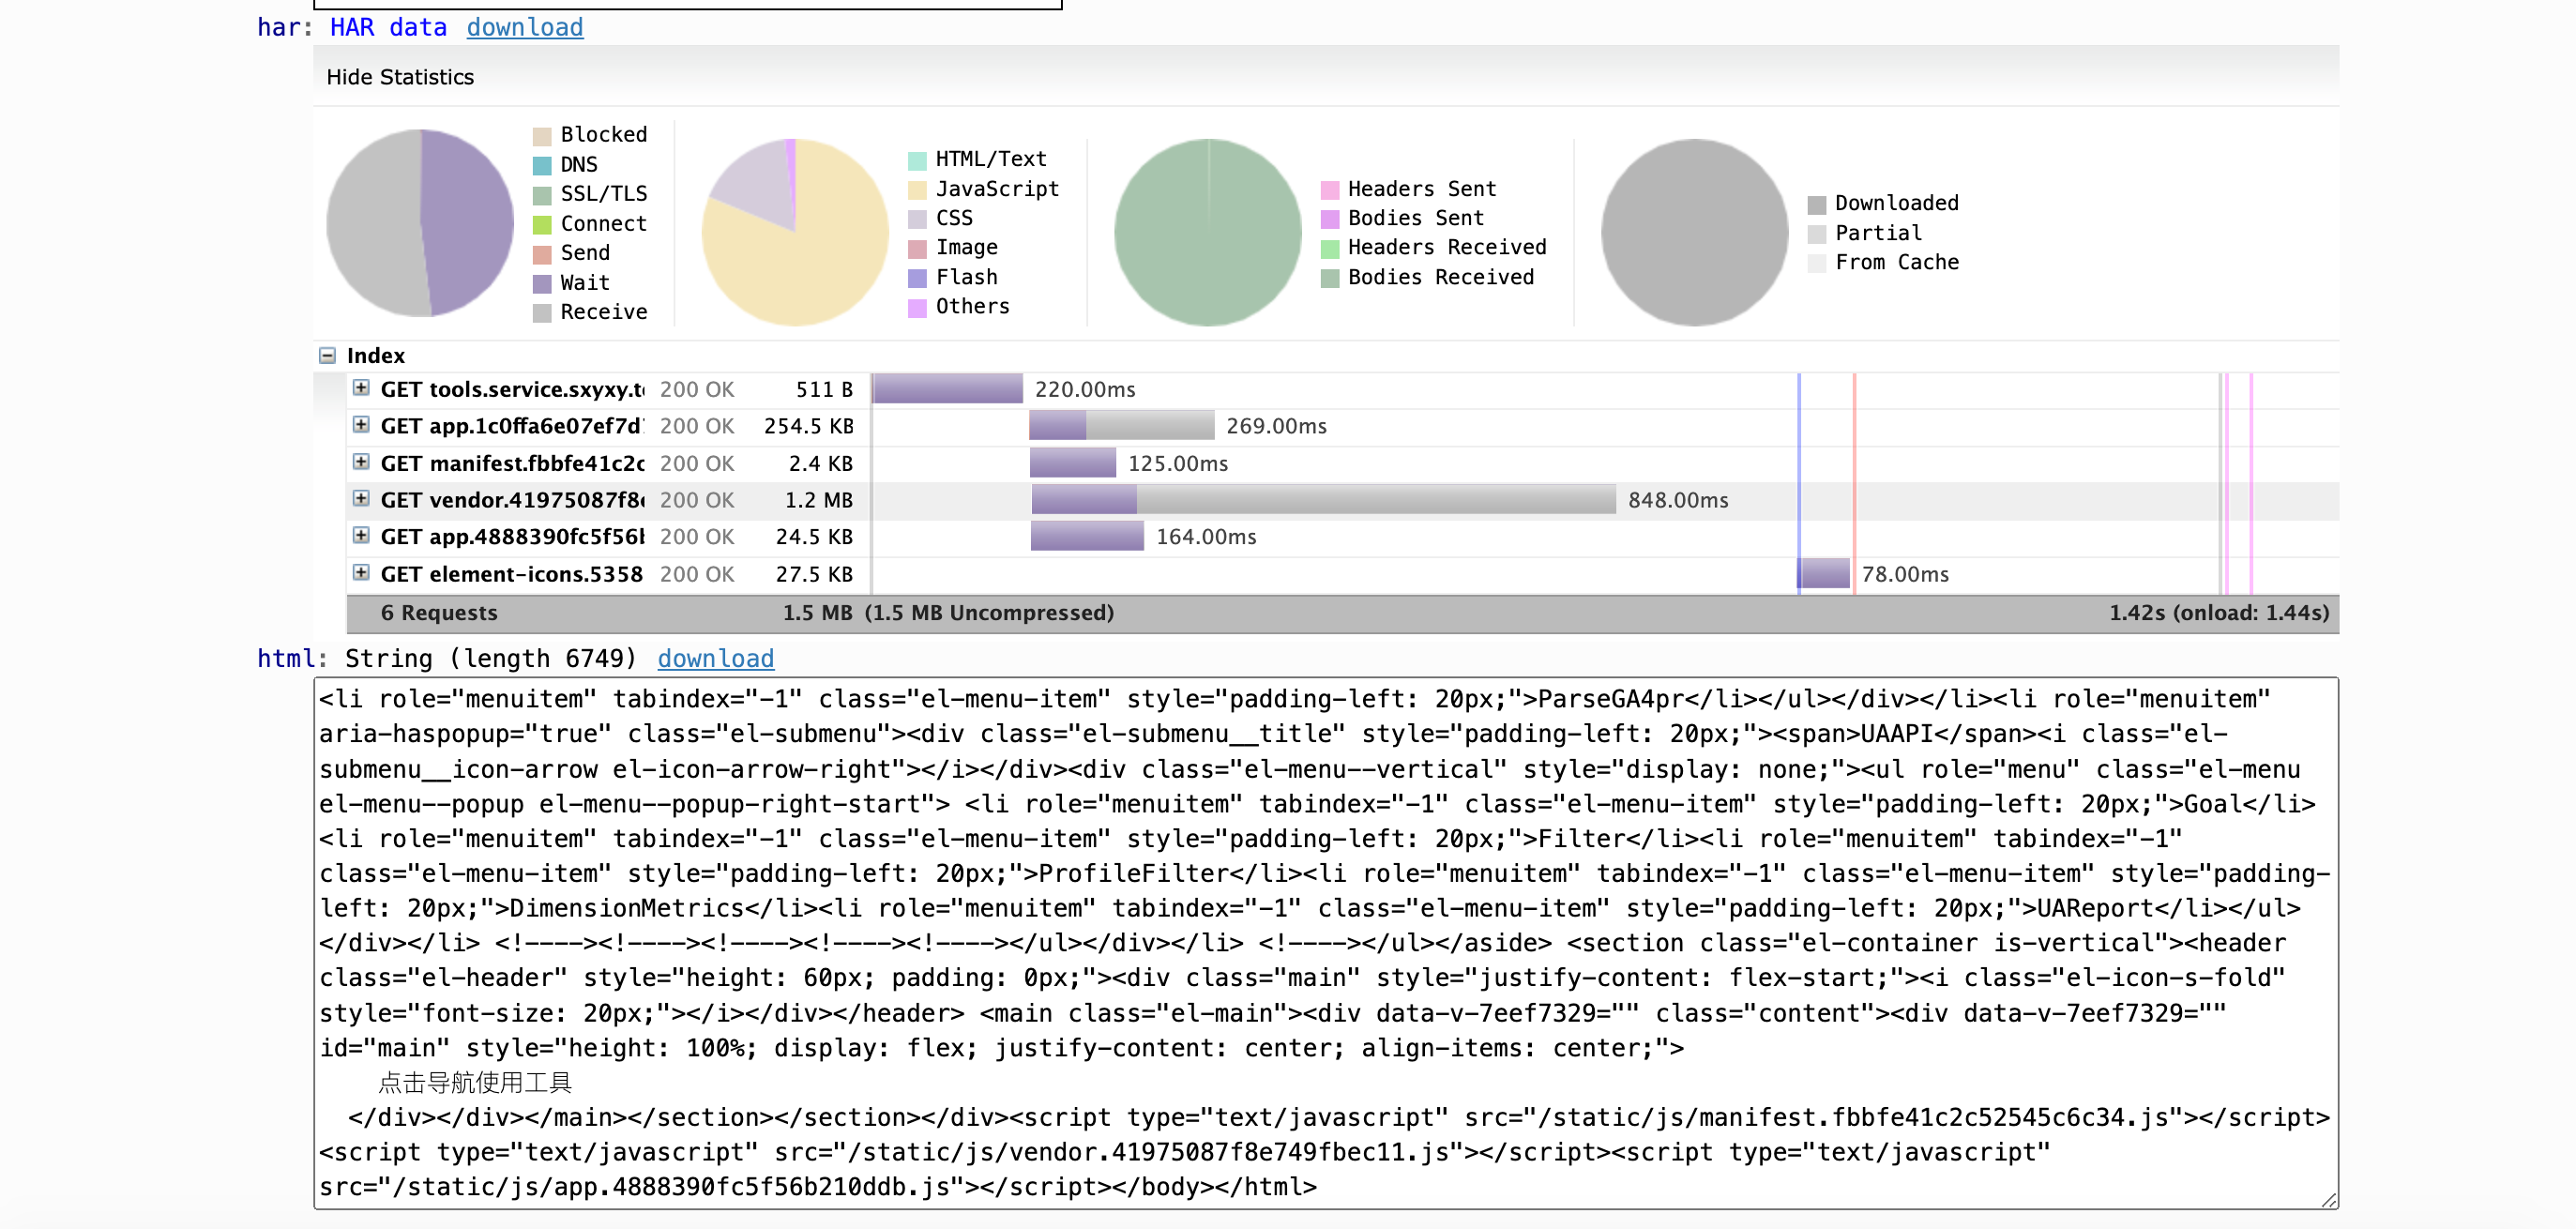Click the Downloaded legend swatch

click(x=1817, y=205)
